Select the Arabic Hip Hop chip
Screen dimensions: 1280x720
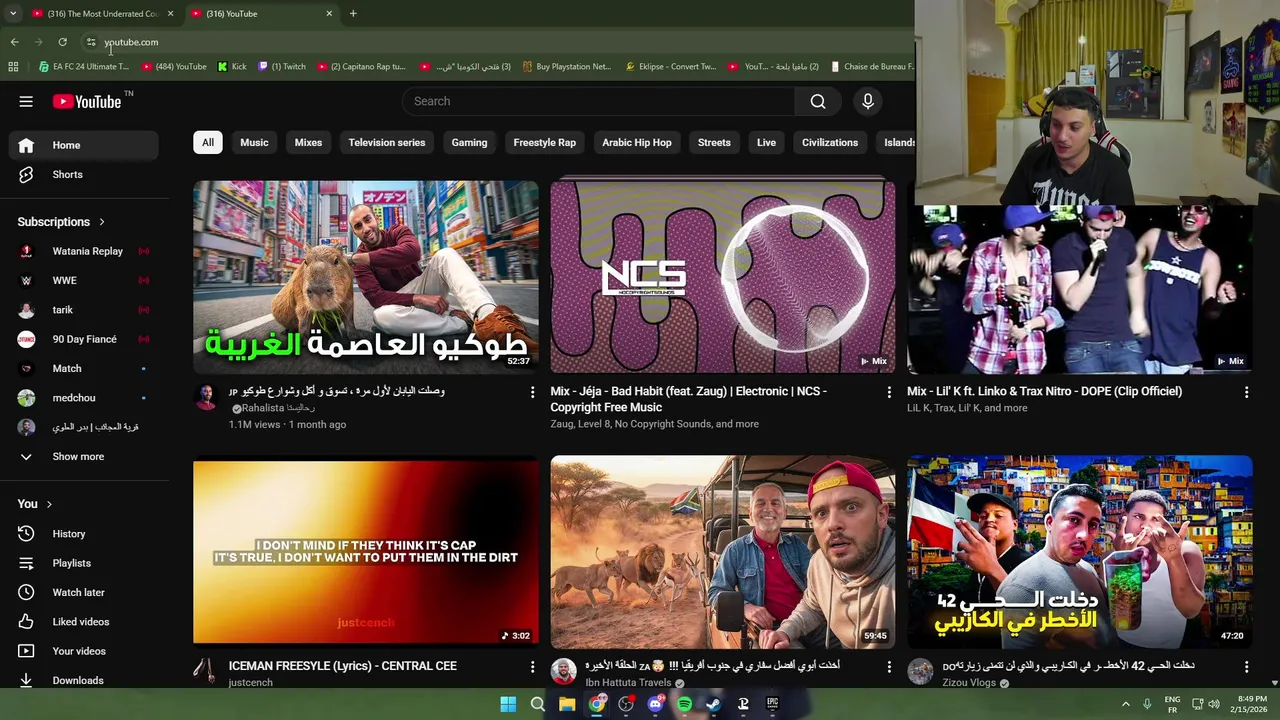[x=637, y=142]
